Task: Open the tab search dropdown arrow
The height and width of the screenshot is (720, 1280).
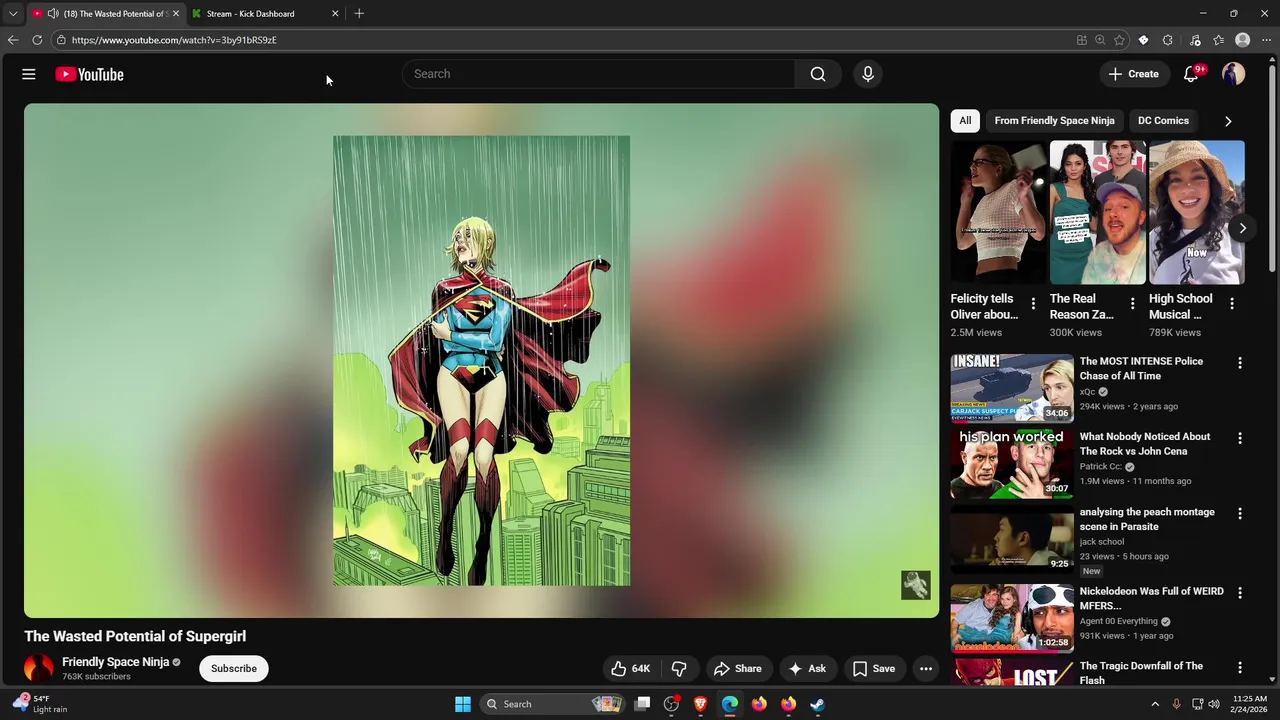Action: (x=13, y=14)
